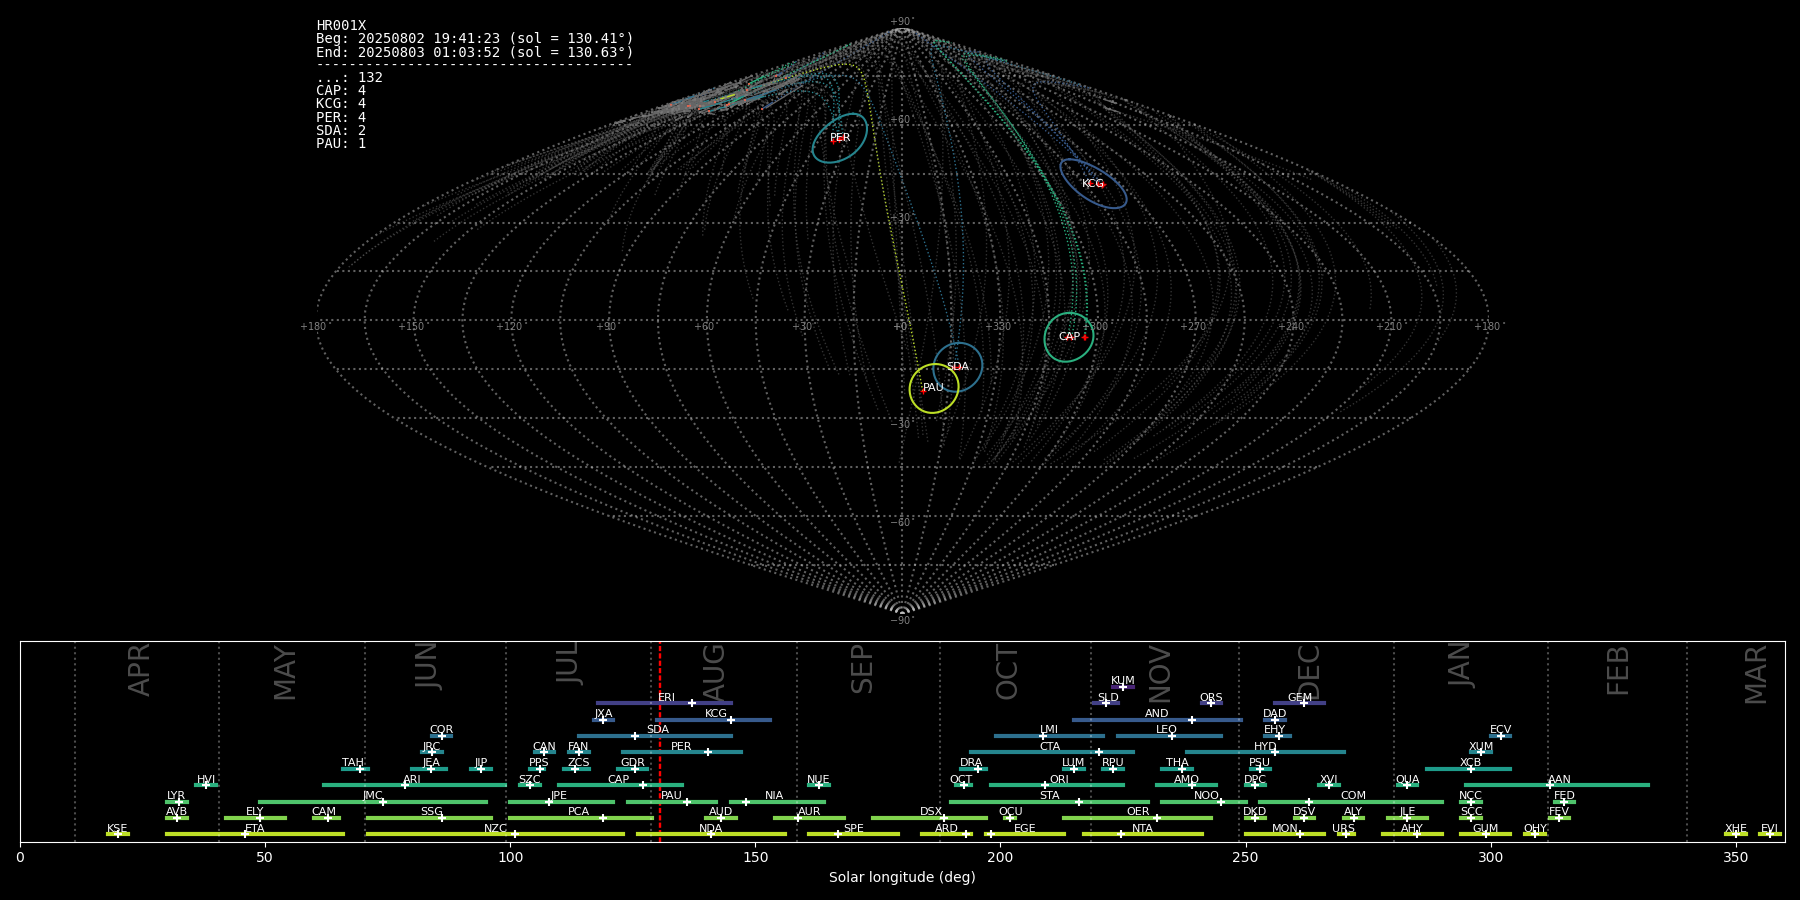Click the 300 tick label on x-axis

[1490, 857]
